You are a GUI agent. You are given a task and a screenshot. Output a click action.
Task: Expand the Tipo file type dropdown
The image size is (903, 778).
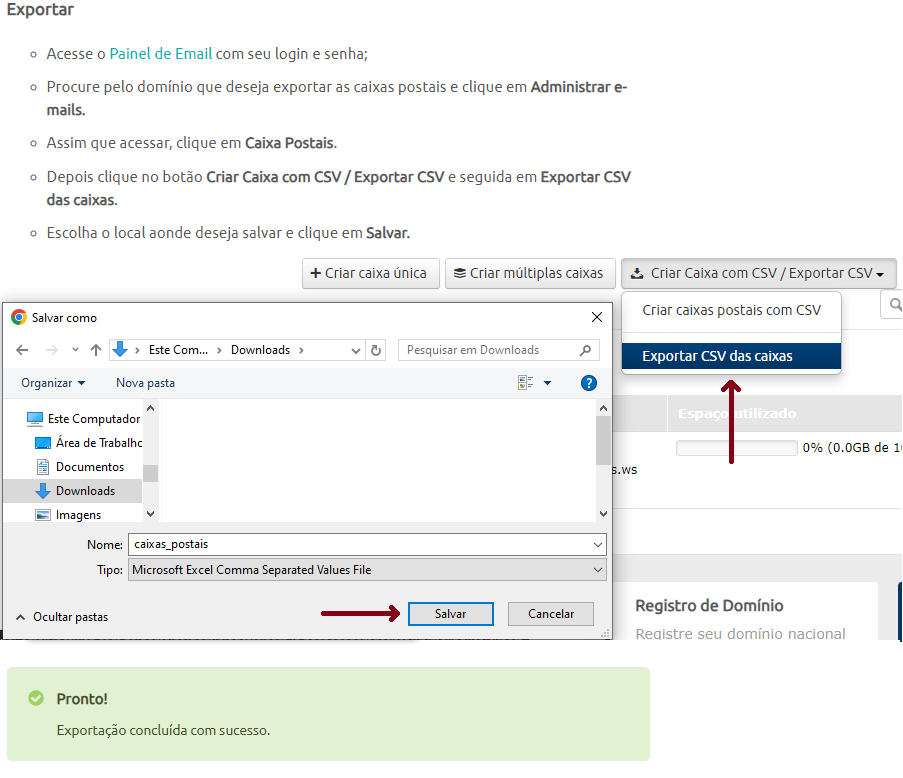(x=367, y=570)
